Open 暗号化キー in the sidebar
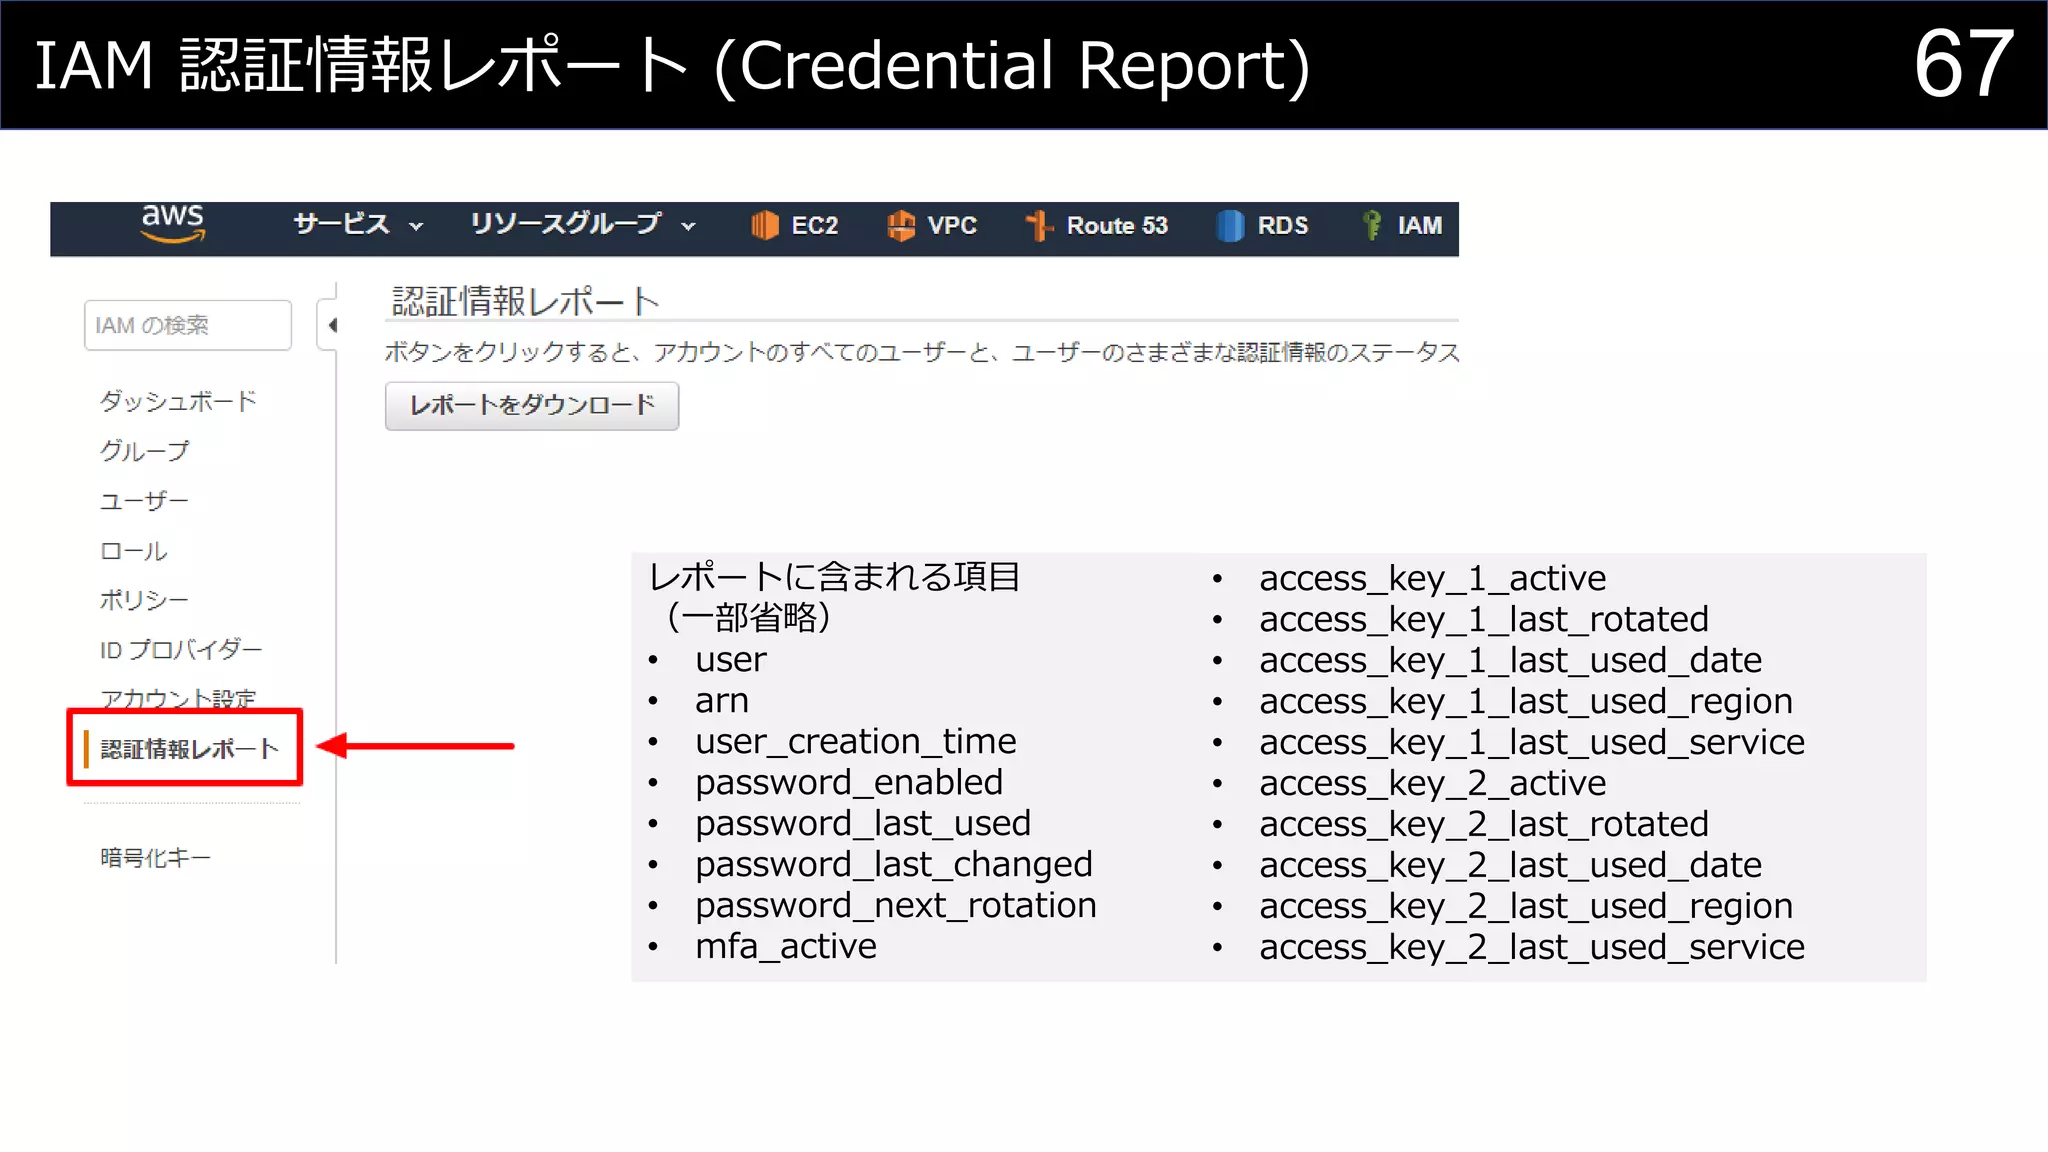This screenshot has width=2048, height=1152. point(155,858)
